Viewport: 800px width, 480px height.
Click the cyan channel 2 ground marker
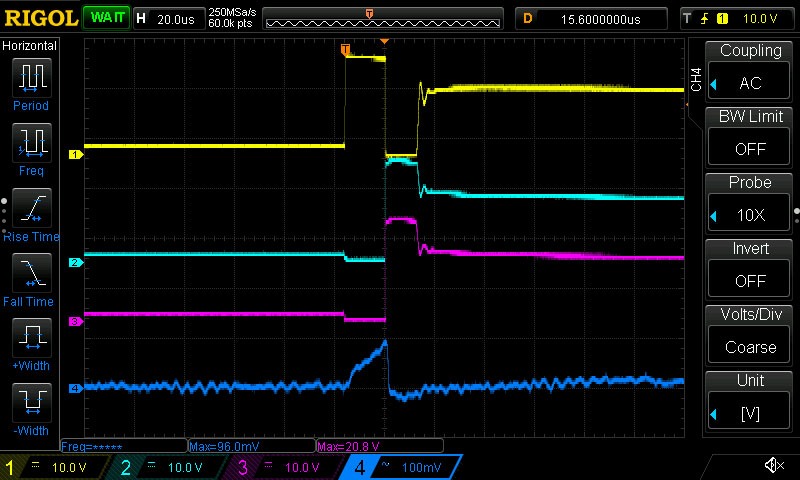(76, 262)
